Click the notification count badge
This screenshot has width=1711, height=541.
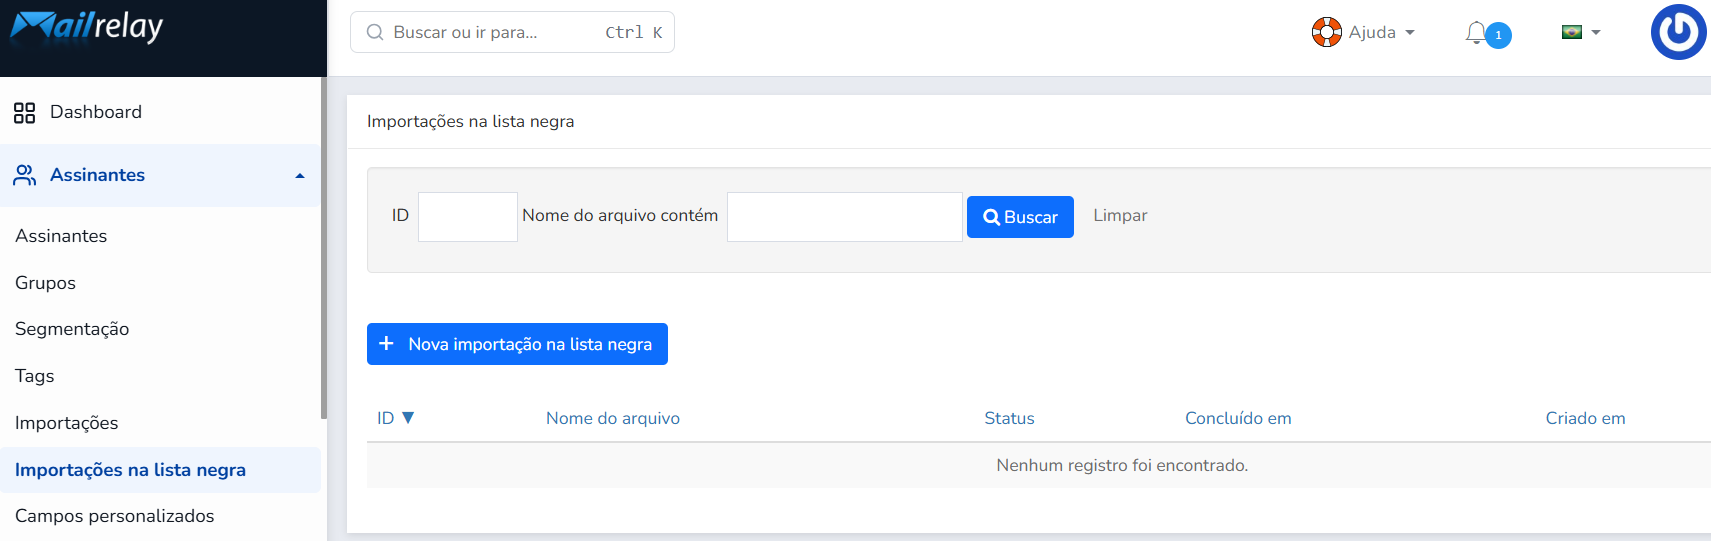pyautogui.click(x=1498, y=35)
